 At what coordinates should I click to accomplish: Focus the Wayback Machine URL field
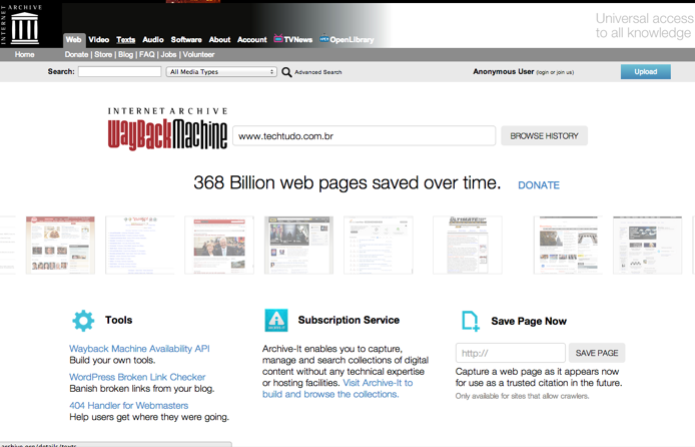click(364, 136)
